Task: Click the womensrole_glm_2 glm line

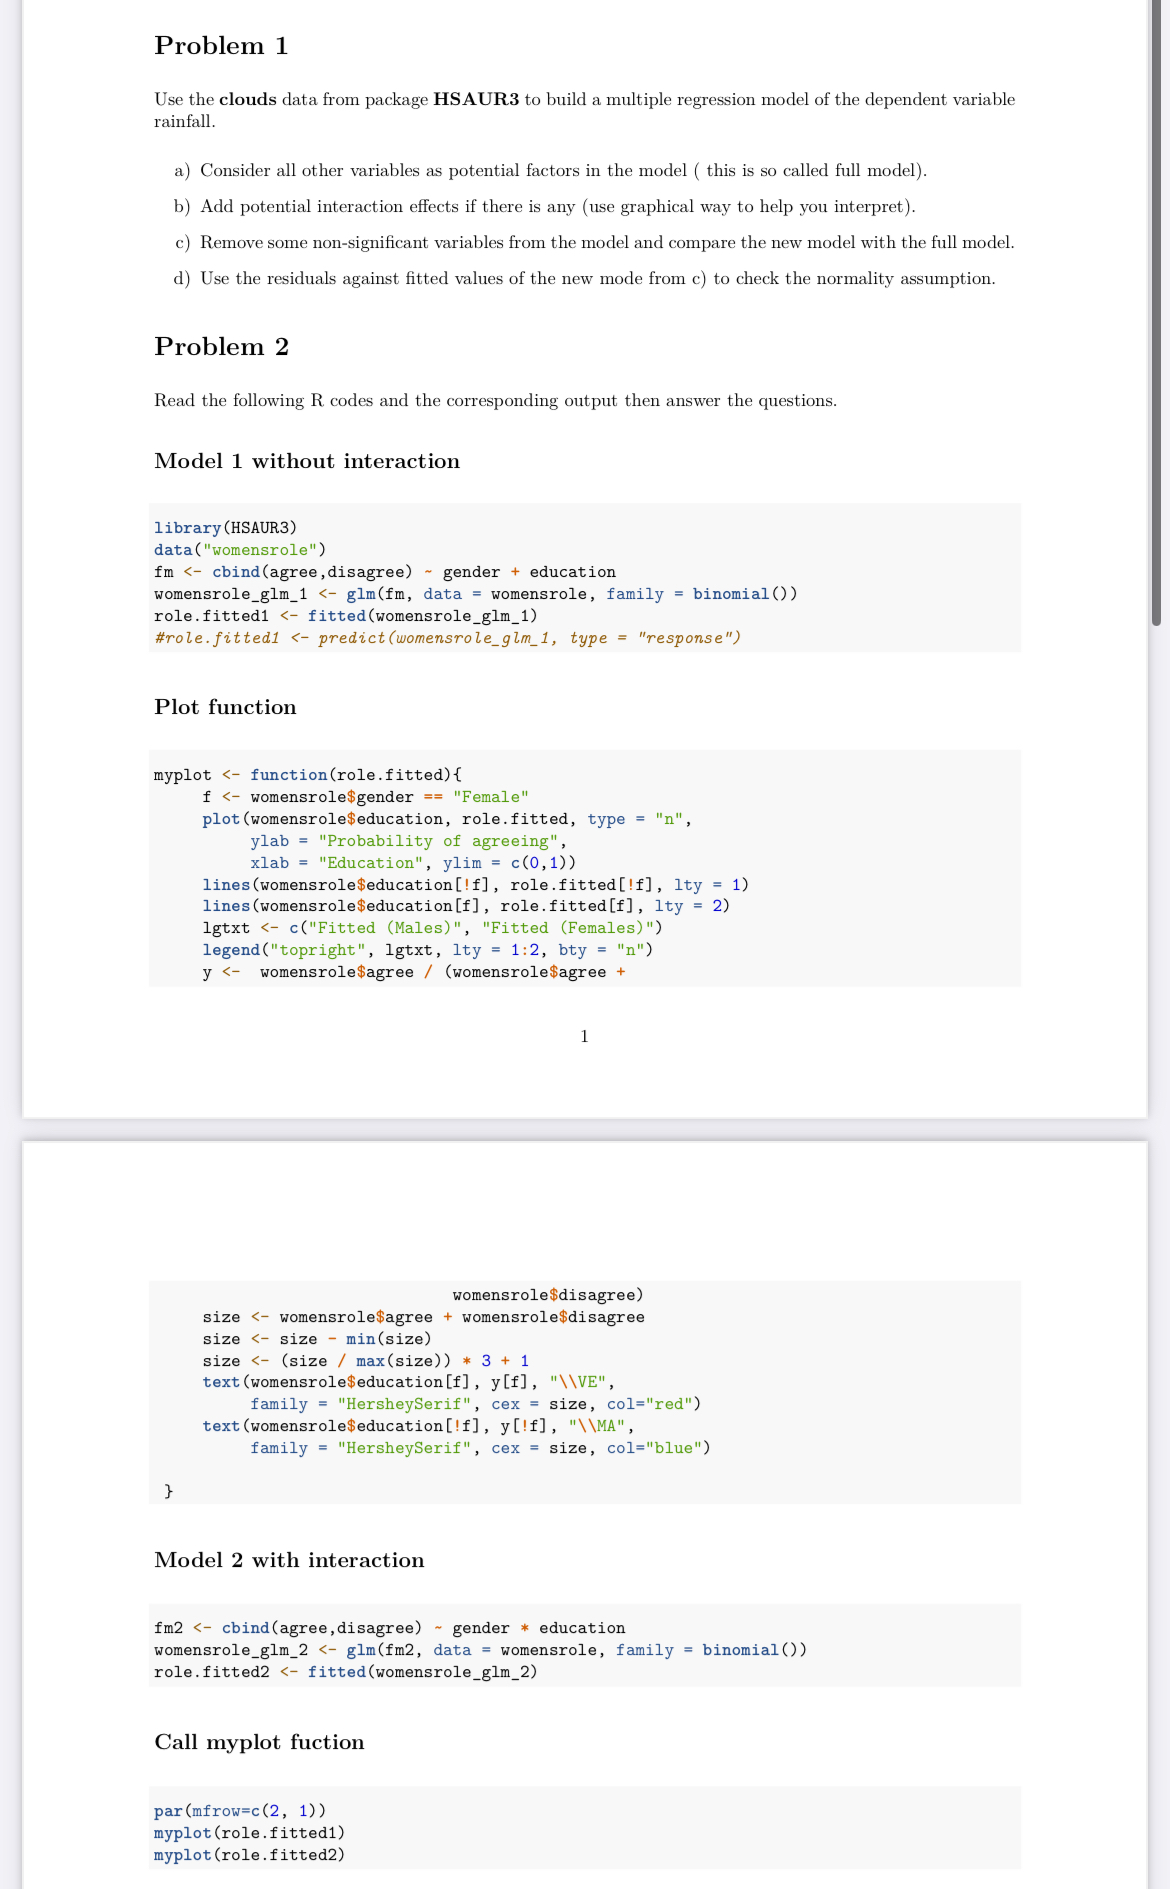Action: tap(481, 1650)
